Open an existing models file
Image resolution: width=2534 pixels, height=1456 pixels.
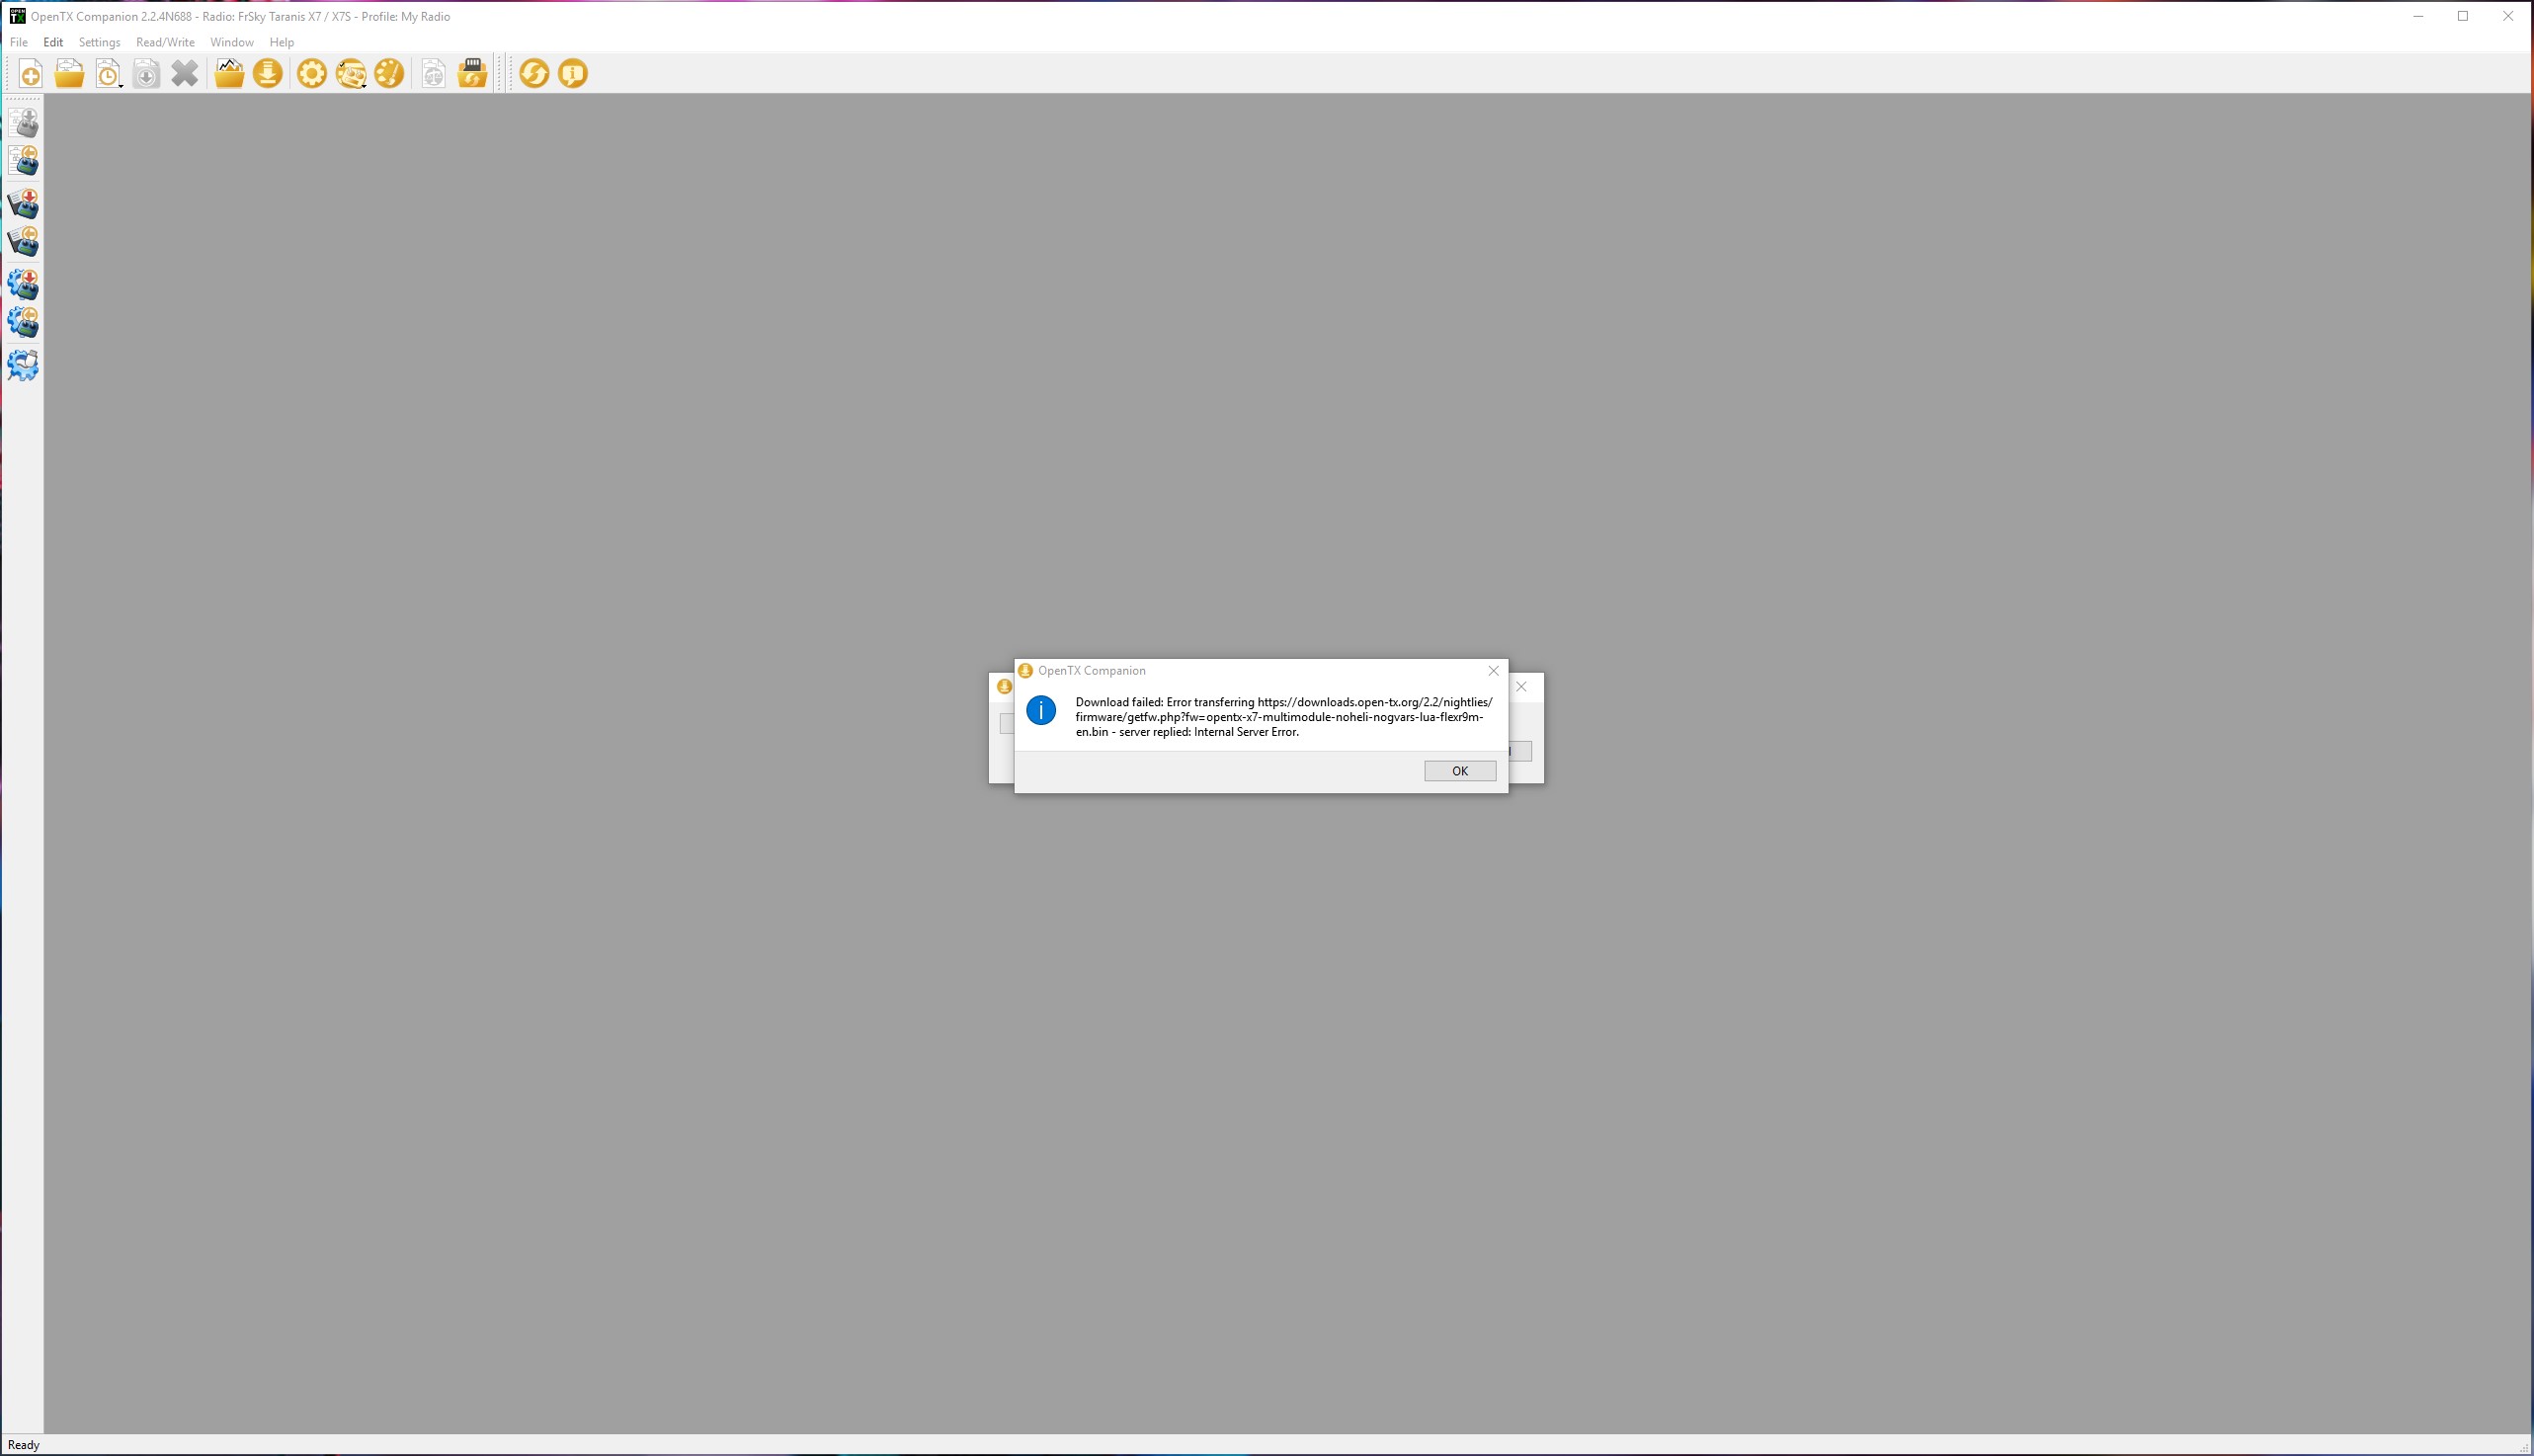(68, 73)
